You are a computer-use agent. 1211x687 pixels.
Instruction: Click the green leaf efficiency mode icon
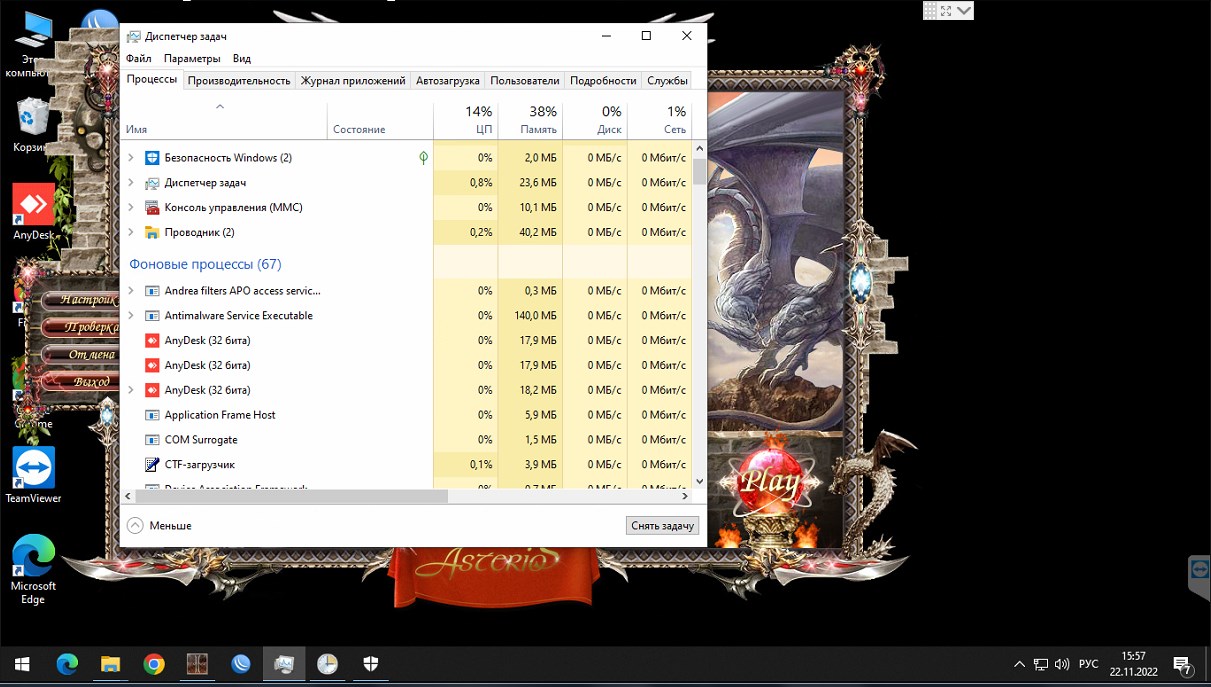click(424, 158)
